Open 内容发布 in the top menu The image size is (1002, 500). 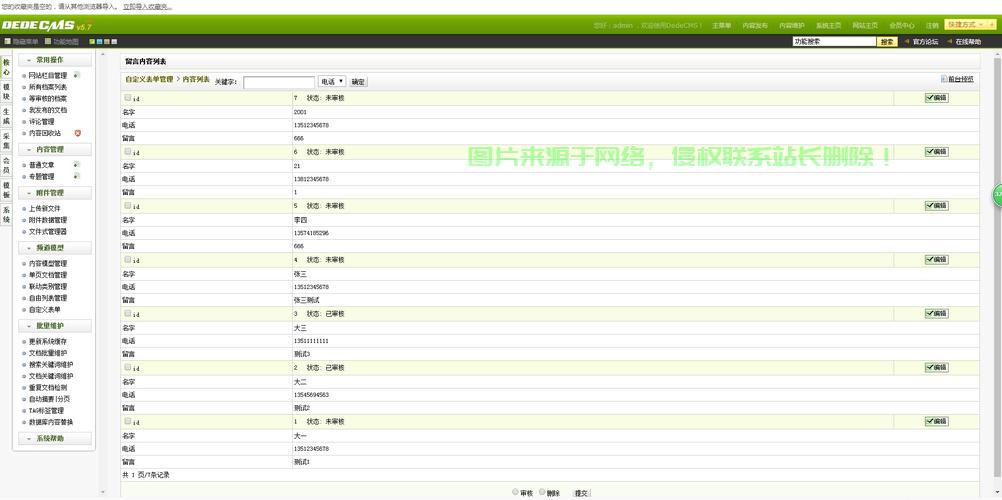click(755, 25)
